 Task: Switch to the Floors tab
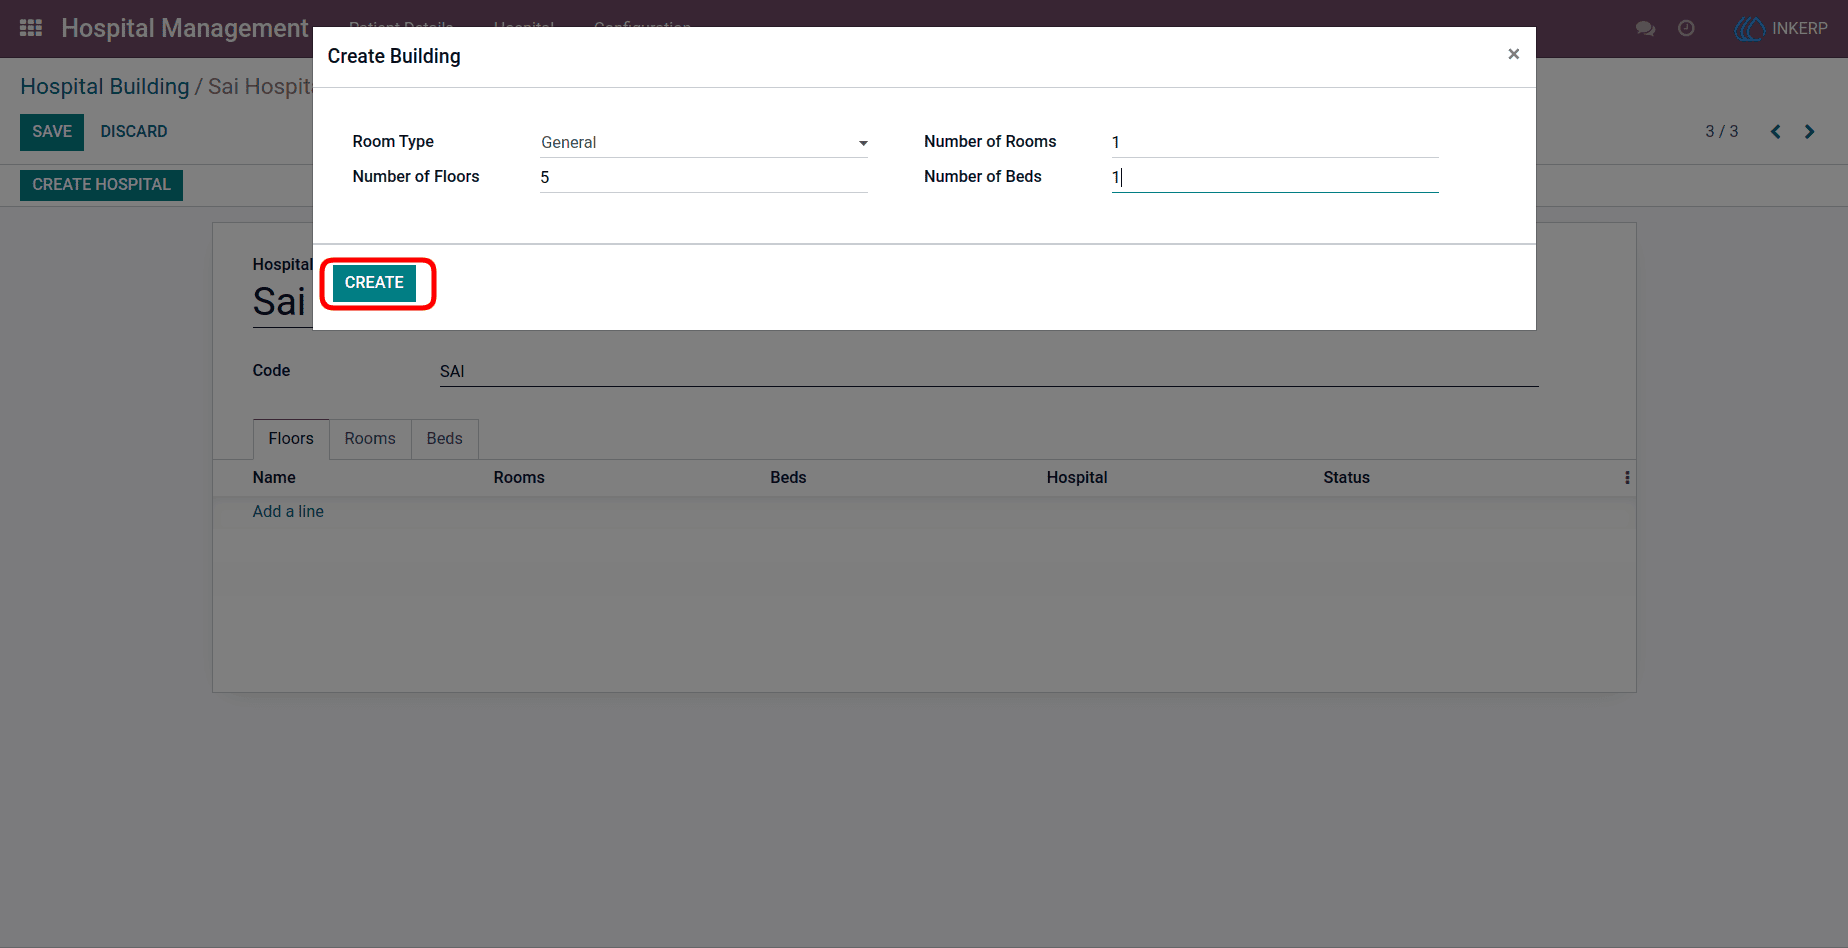coord(291,439)
